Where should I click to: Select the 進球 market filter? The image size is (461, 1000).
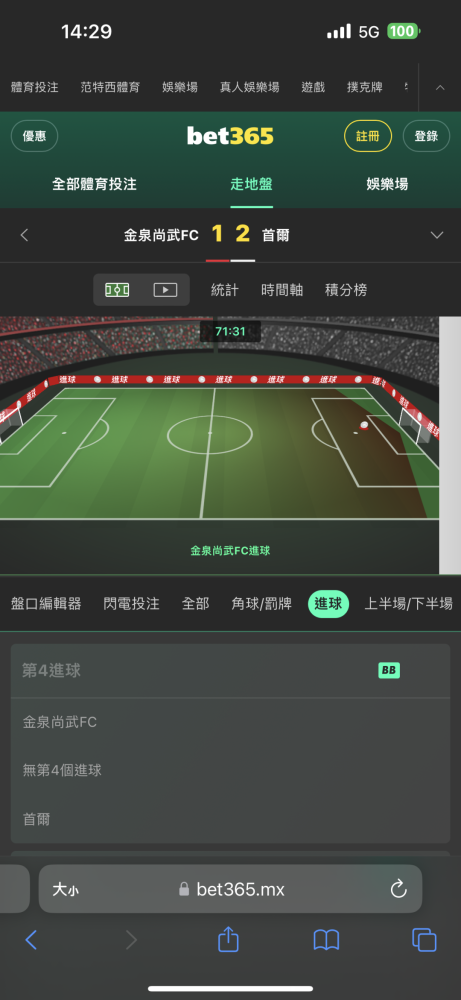click(328, 604)
